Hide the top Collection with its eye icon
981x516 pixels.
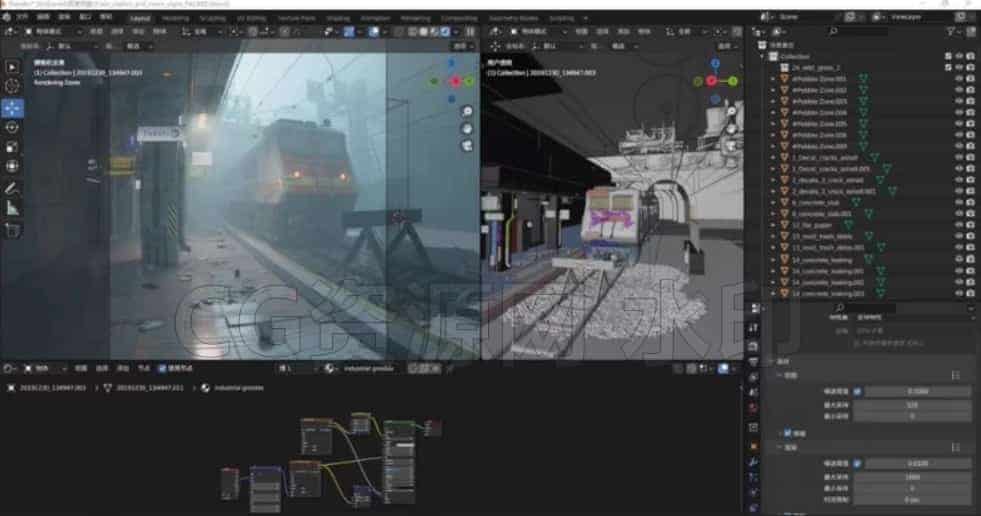coord(959,56)
